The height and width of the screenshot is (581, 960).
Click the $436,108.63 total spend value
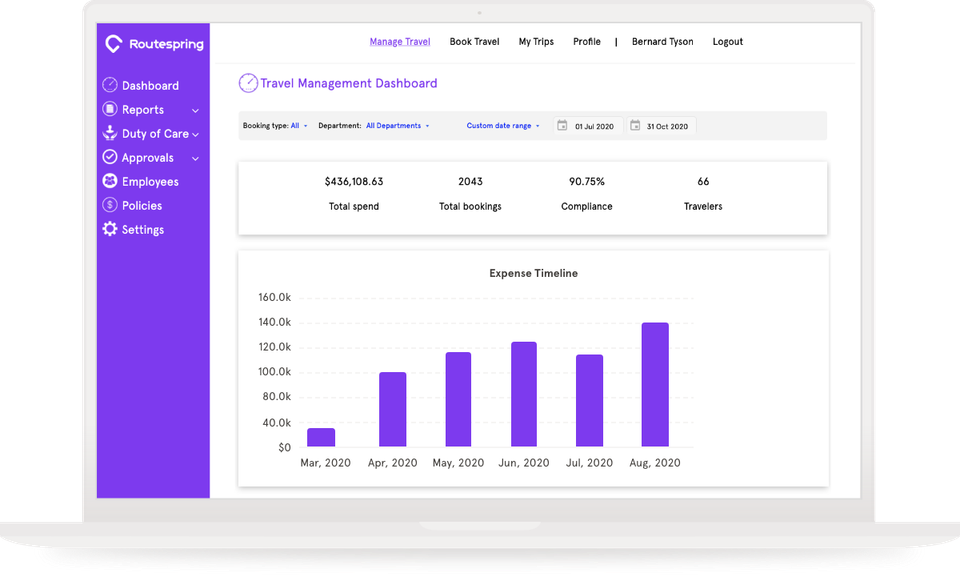coord(354,181)
